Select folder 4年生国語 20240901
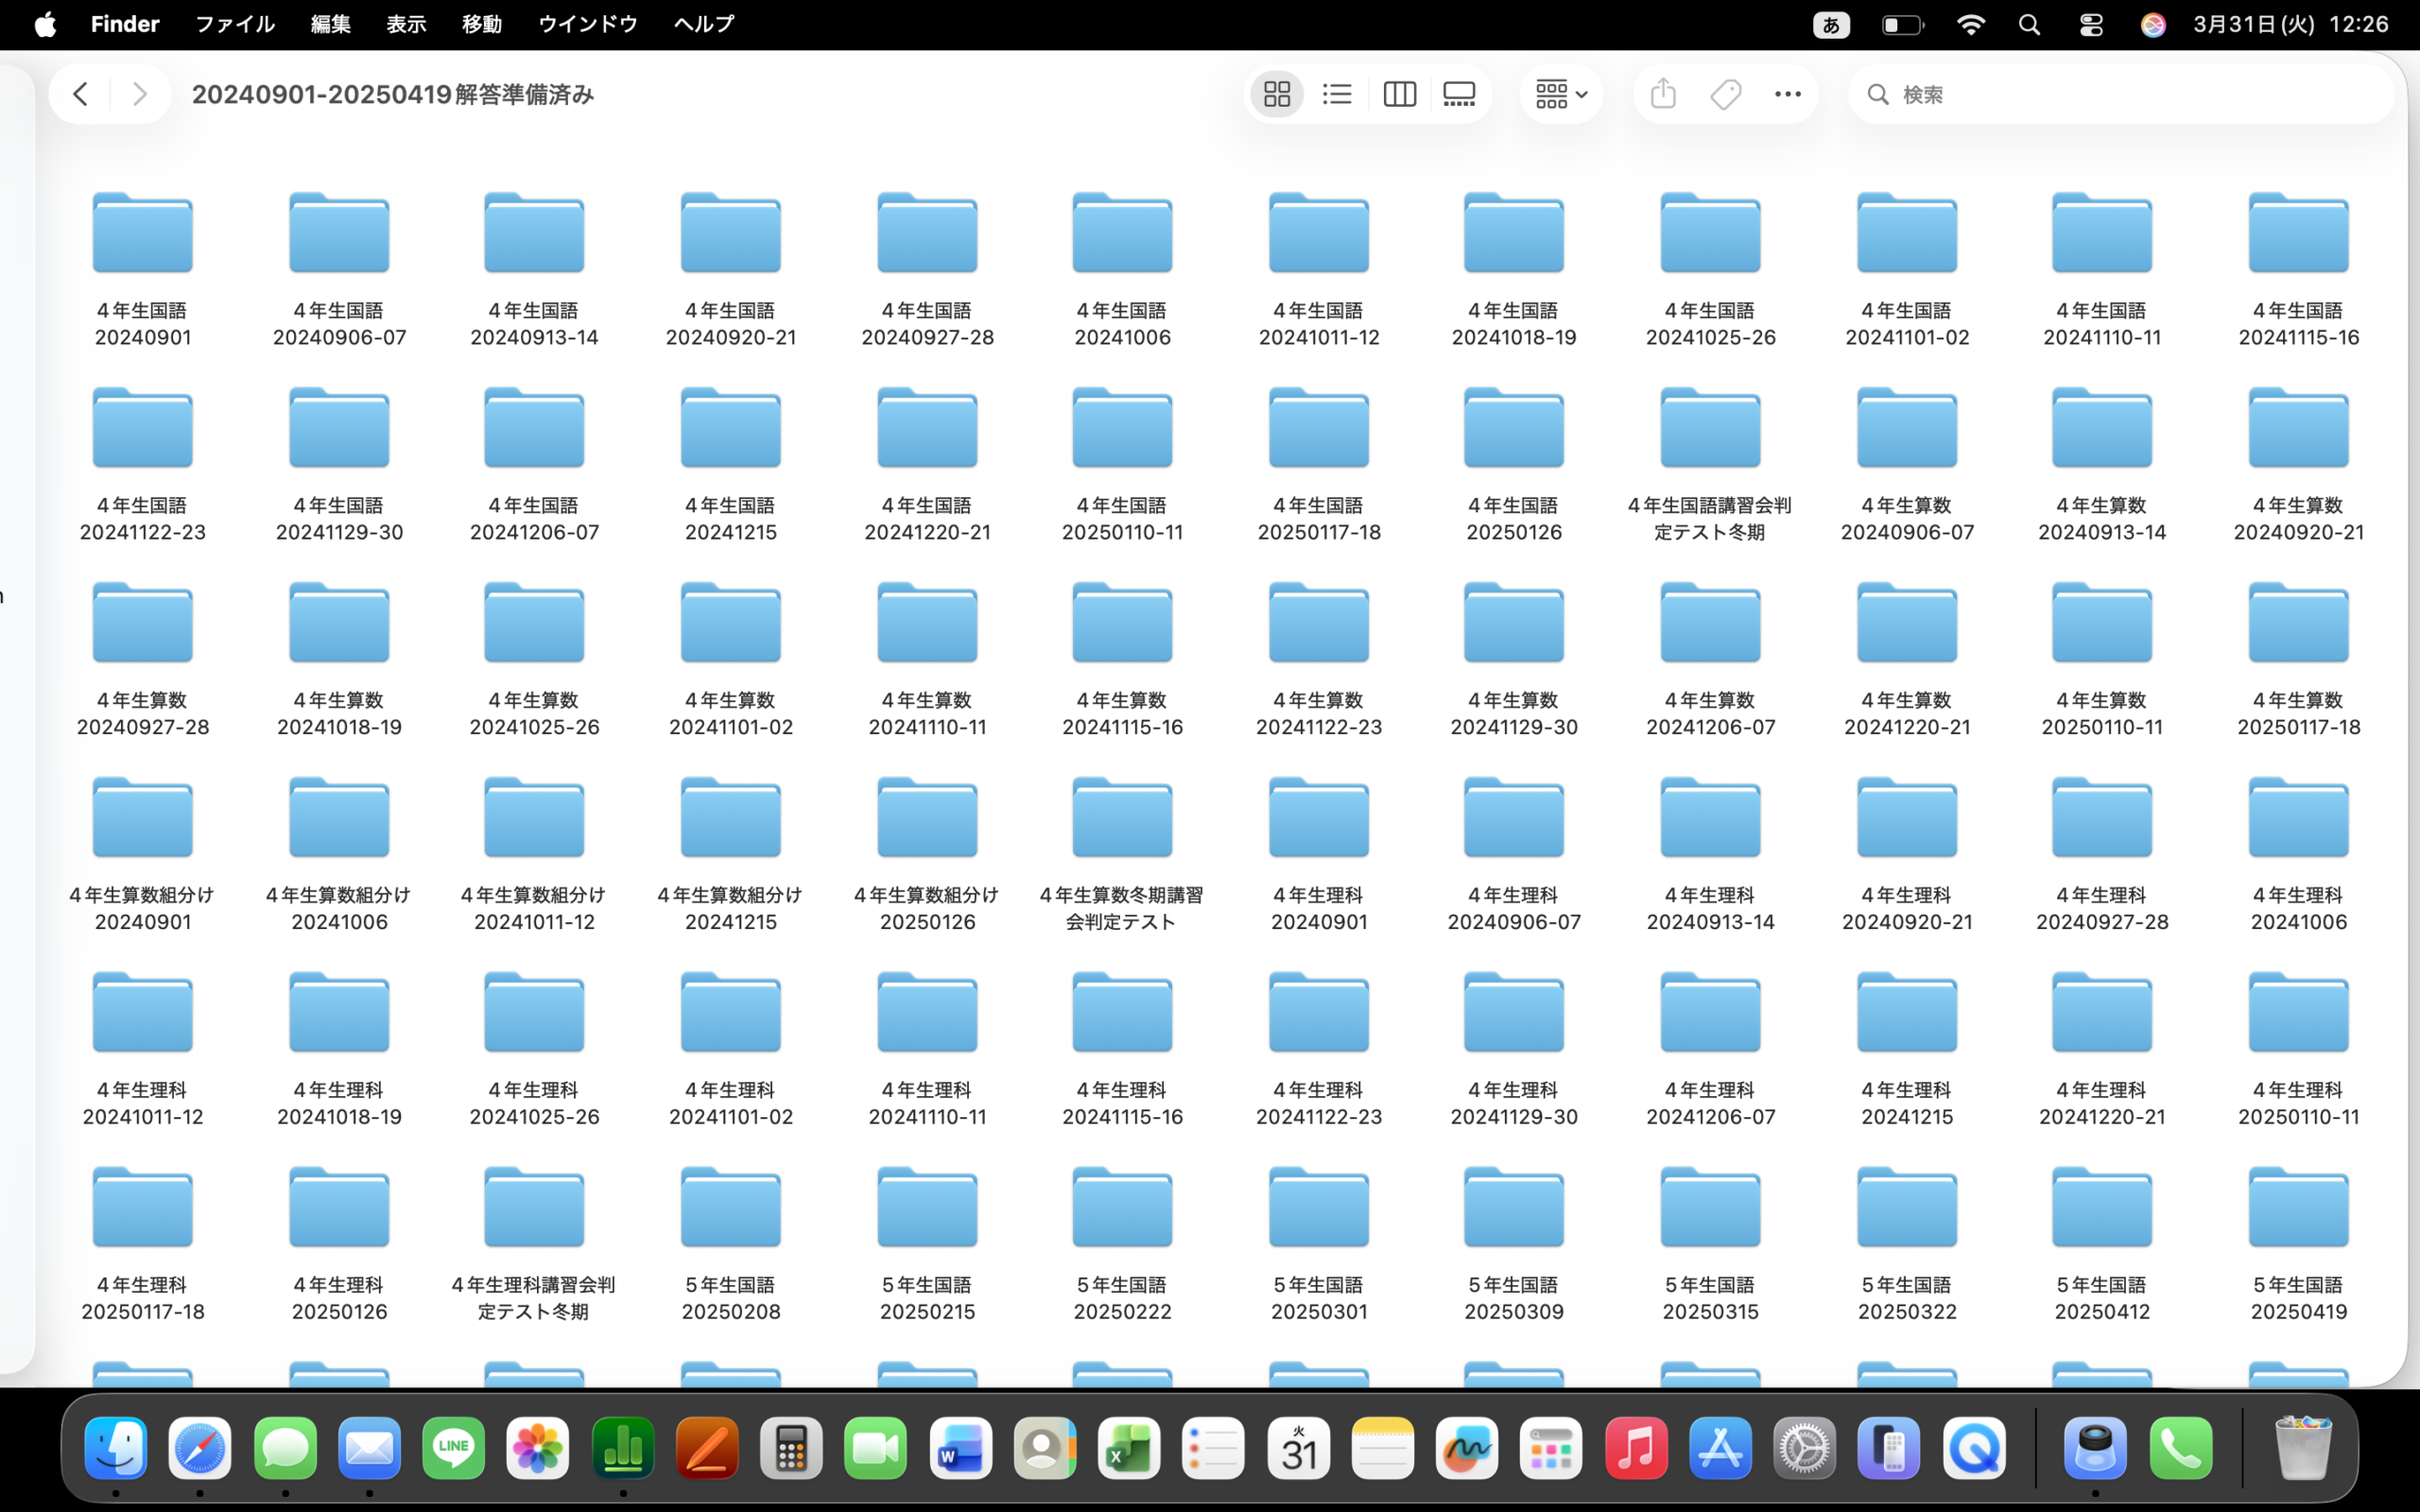 click(x=142, y=234)
